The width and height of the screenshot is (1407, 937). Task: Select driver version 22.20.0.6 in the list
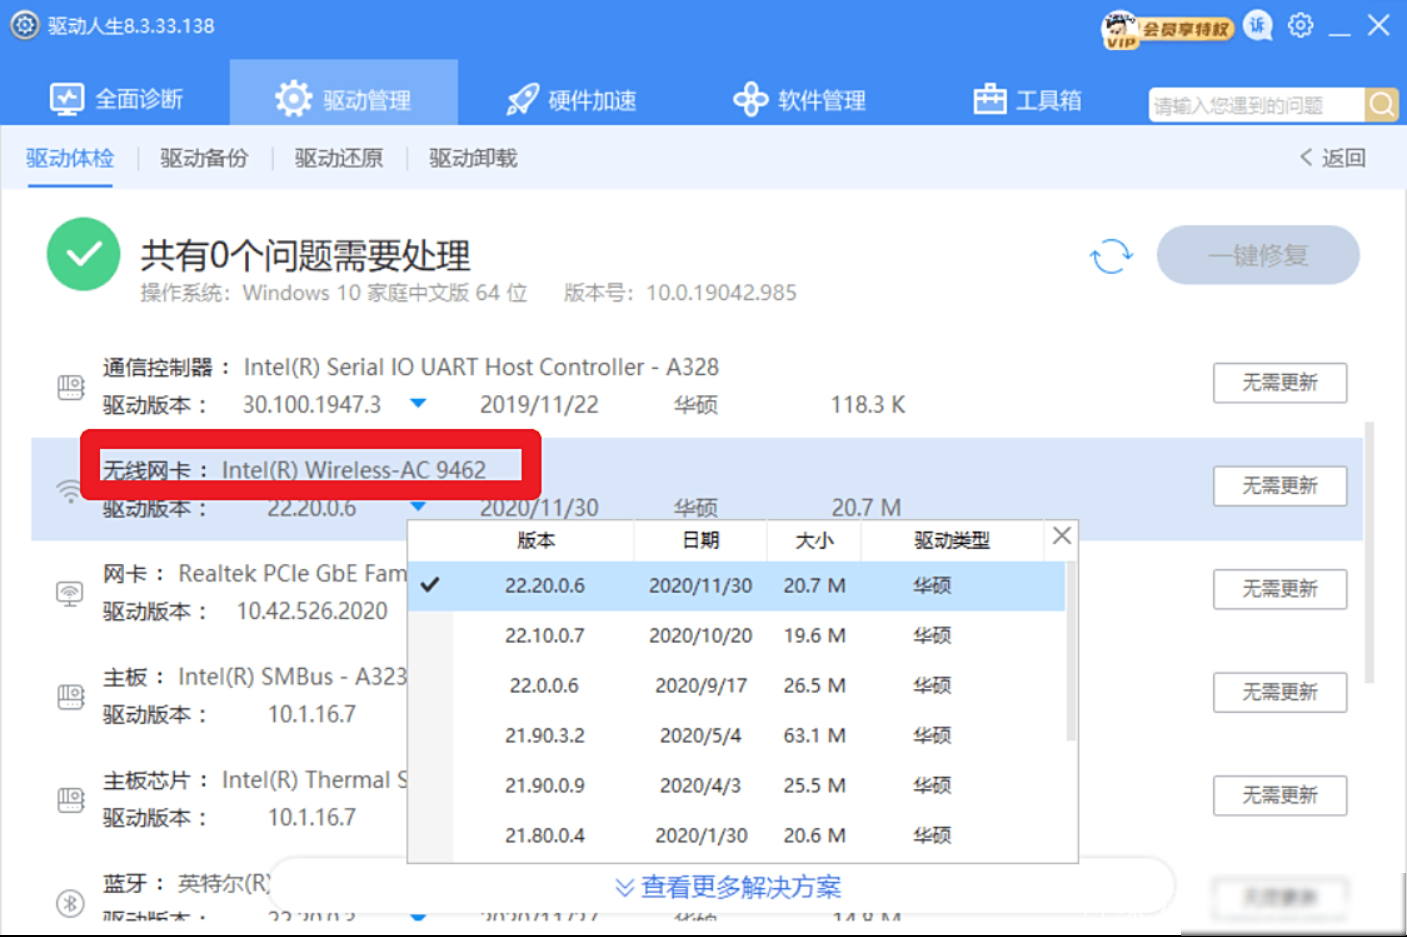point(736,586)
